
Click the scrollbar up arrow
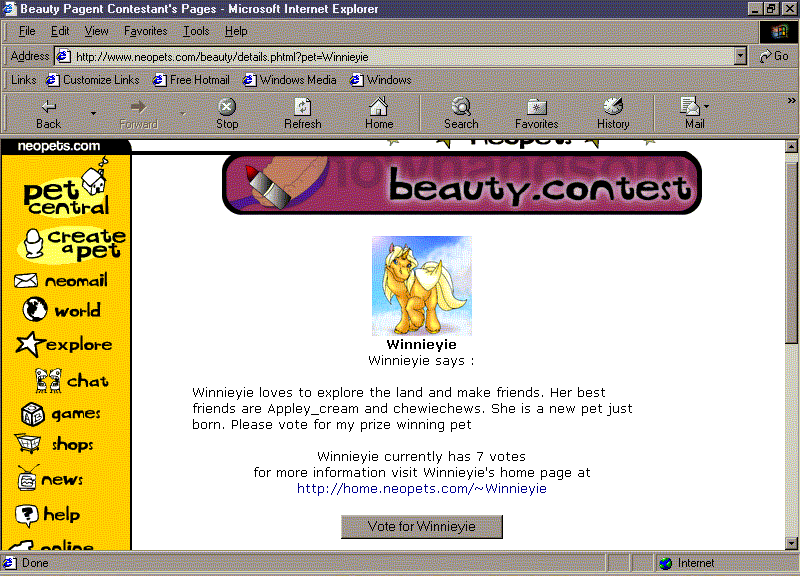pos(791,146)
